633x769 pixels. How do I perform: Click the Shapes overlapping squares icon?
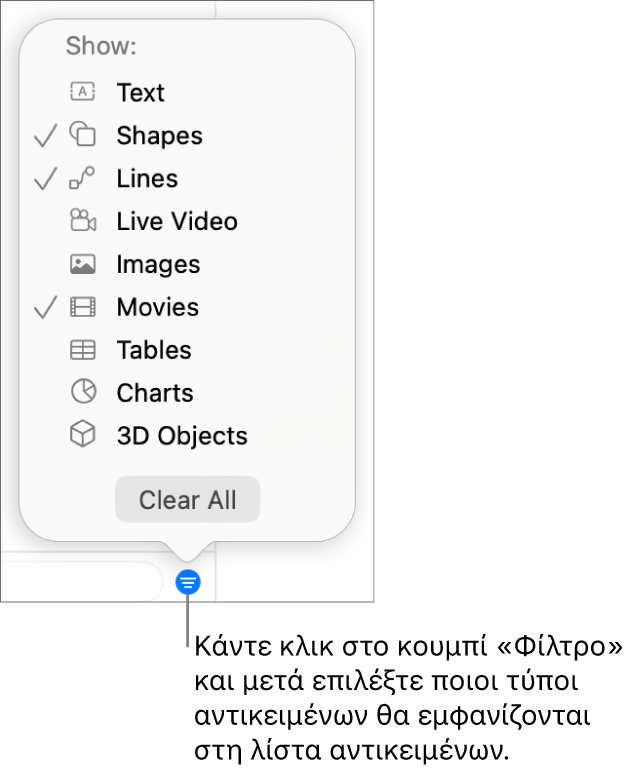[x=82, y=135]
